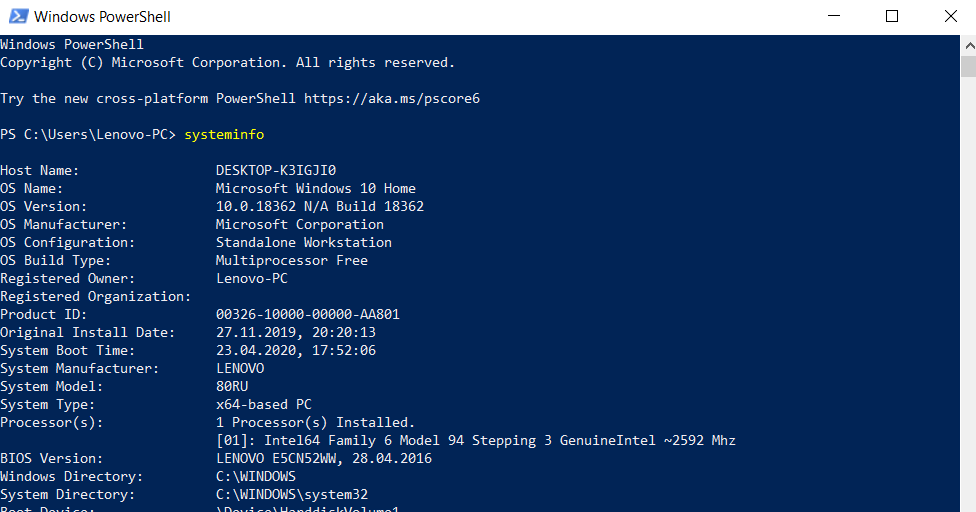Click the https://aka.ms/pscore6 URL
976x512 pixels.
coord(392,98)
